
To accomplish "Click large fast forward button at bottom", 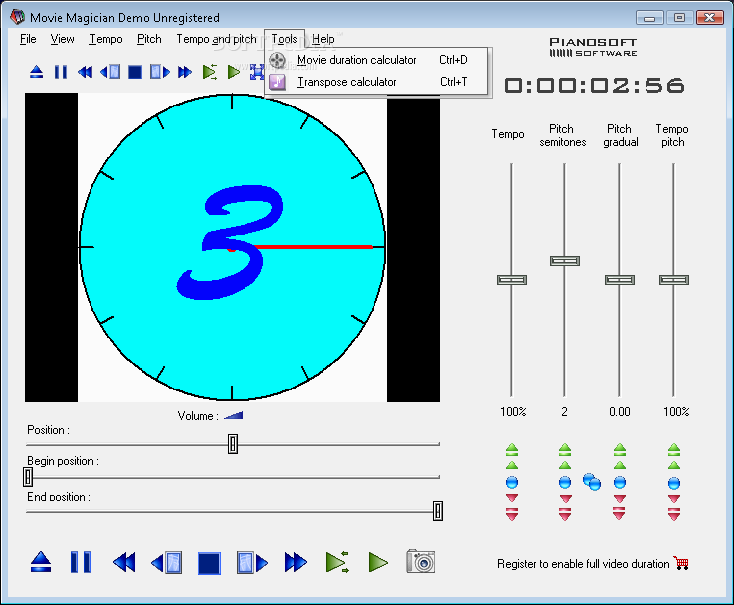I will click(295, 562).
